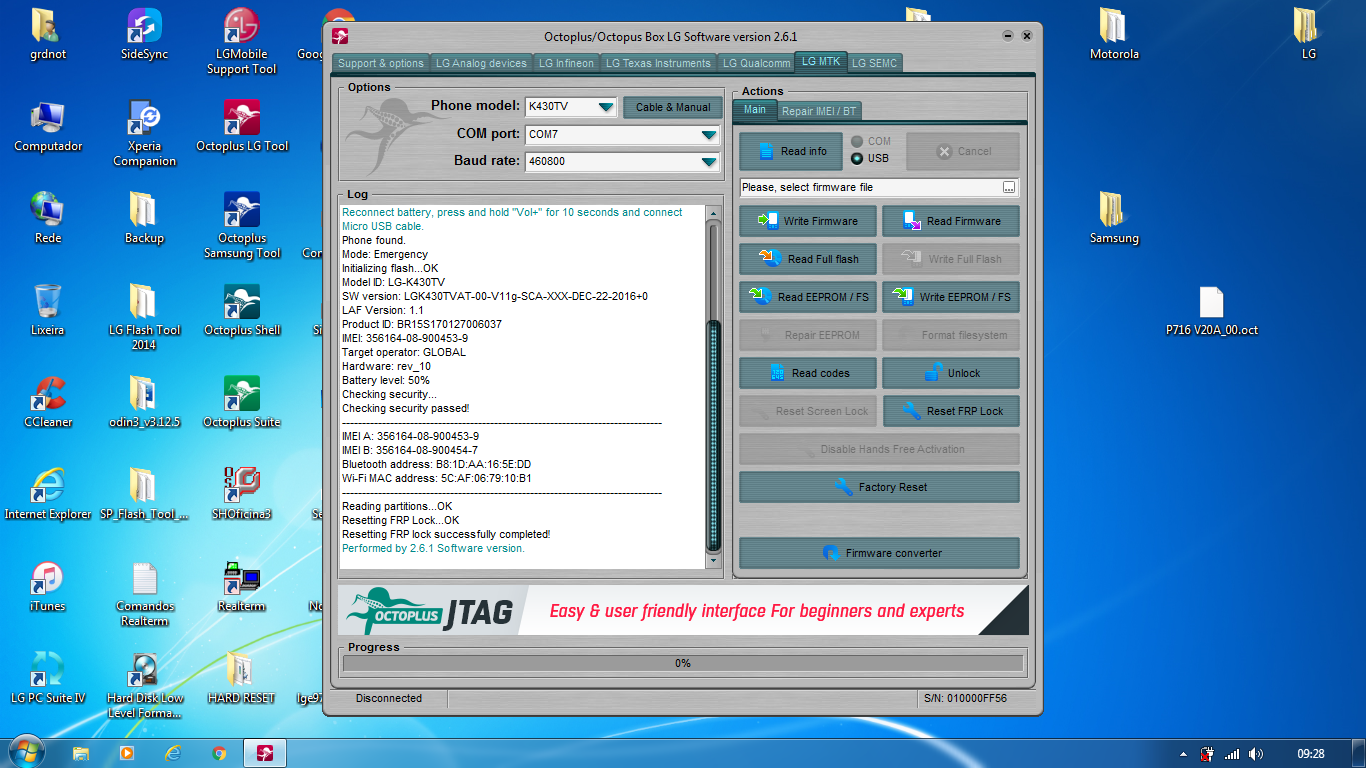Viewport: 1366px width, 768px height.
Task: Click the firmware file path field
Action: point(870,187)
